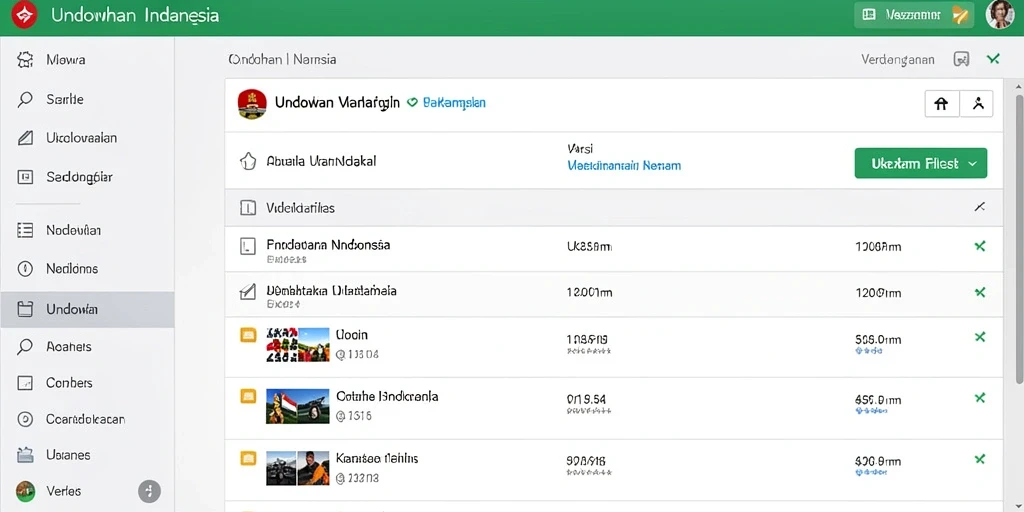Remove the Demahtaka Ulardamaia row via green X
This screenshot has width=1024, height=512.
click(x=980, y=292)
